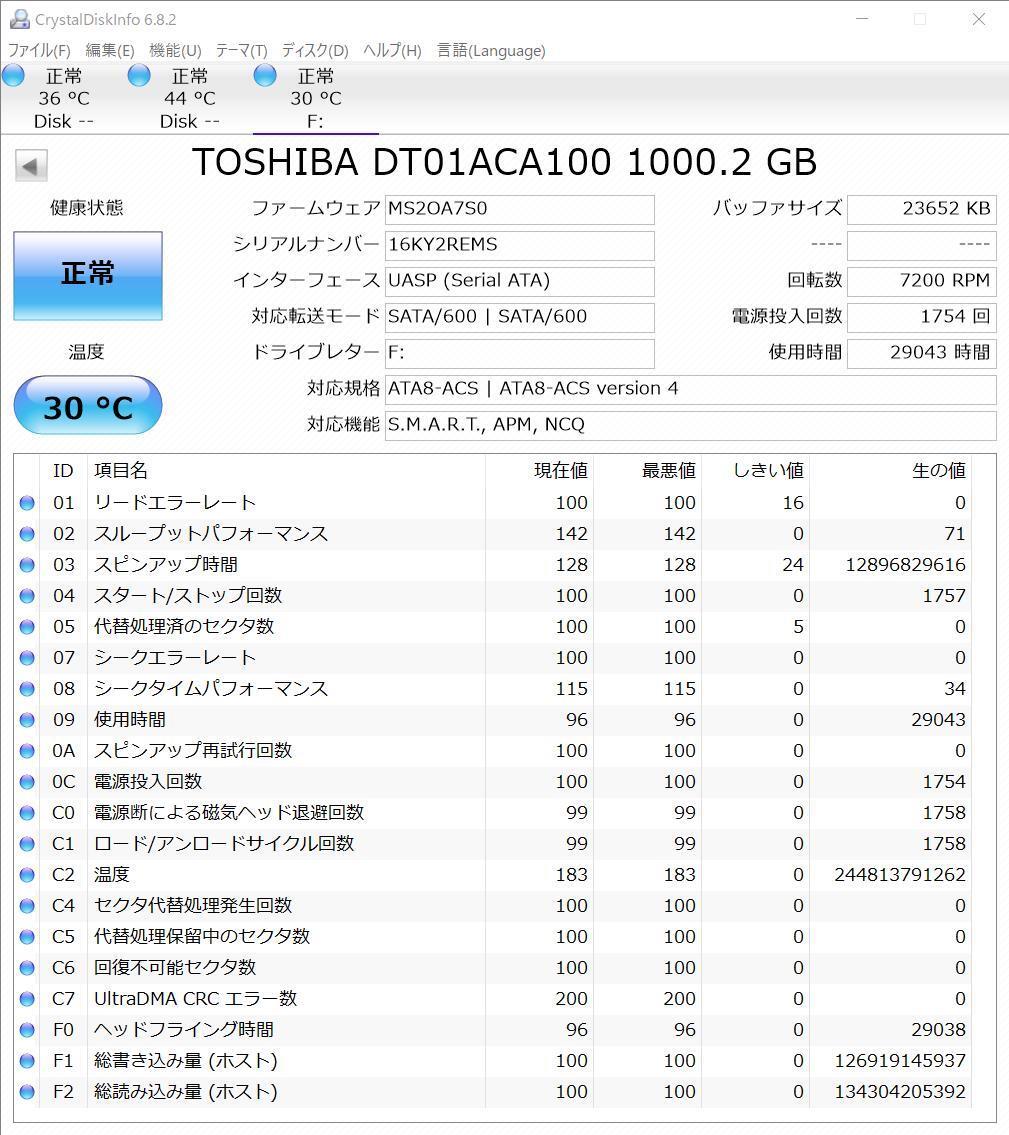Click status orb for ID F0 row
The image size is (1009, 1135).
28,1030
